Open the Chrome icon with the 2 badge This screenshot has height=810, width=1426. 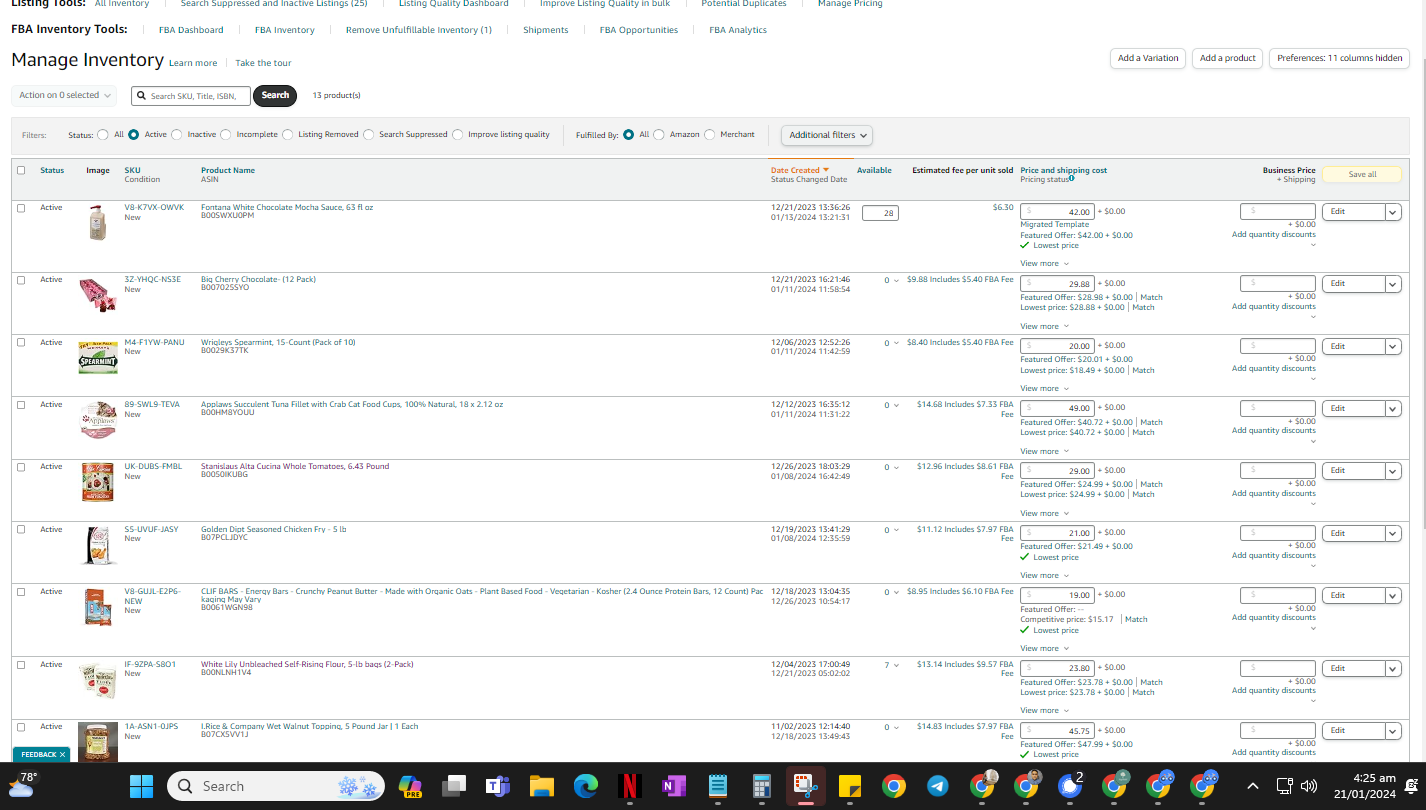1071,786
